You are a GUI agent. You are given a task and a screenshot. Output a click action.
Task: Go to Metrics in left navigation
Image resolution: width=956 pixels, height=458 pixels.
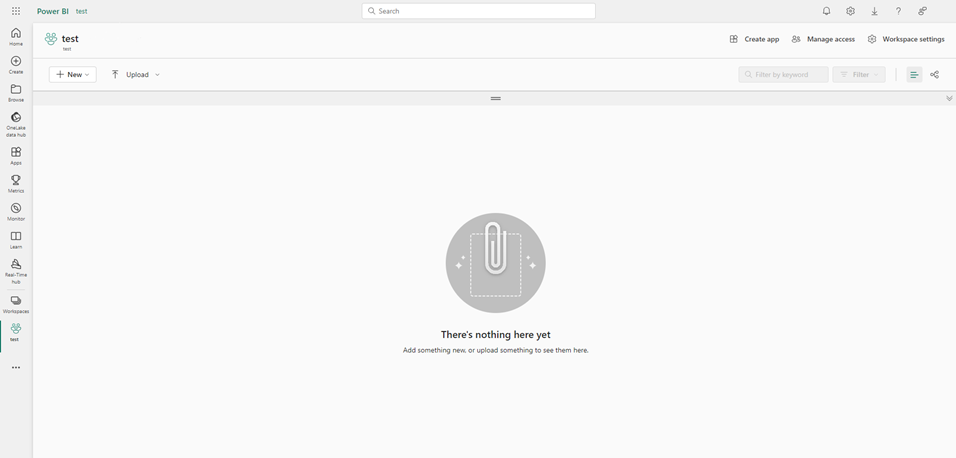click(16, 184)
